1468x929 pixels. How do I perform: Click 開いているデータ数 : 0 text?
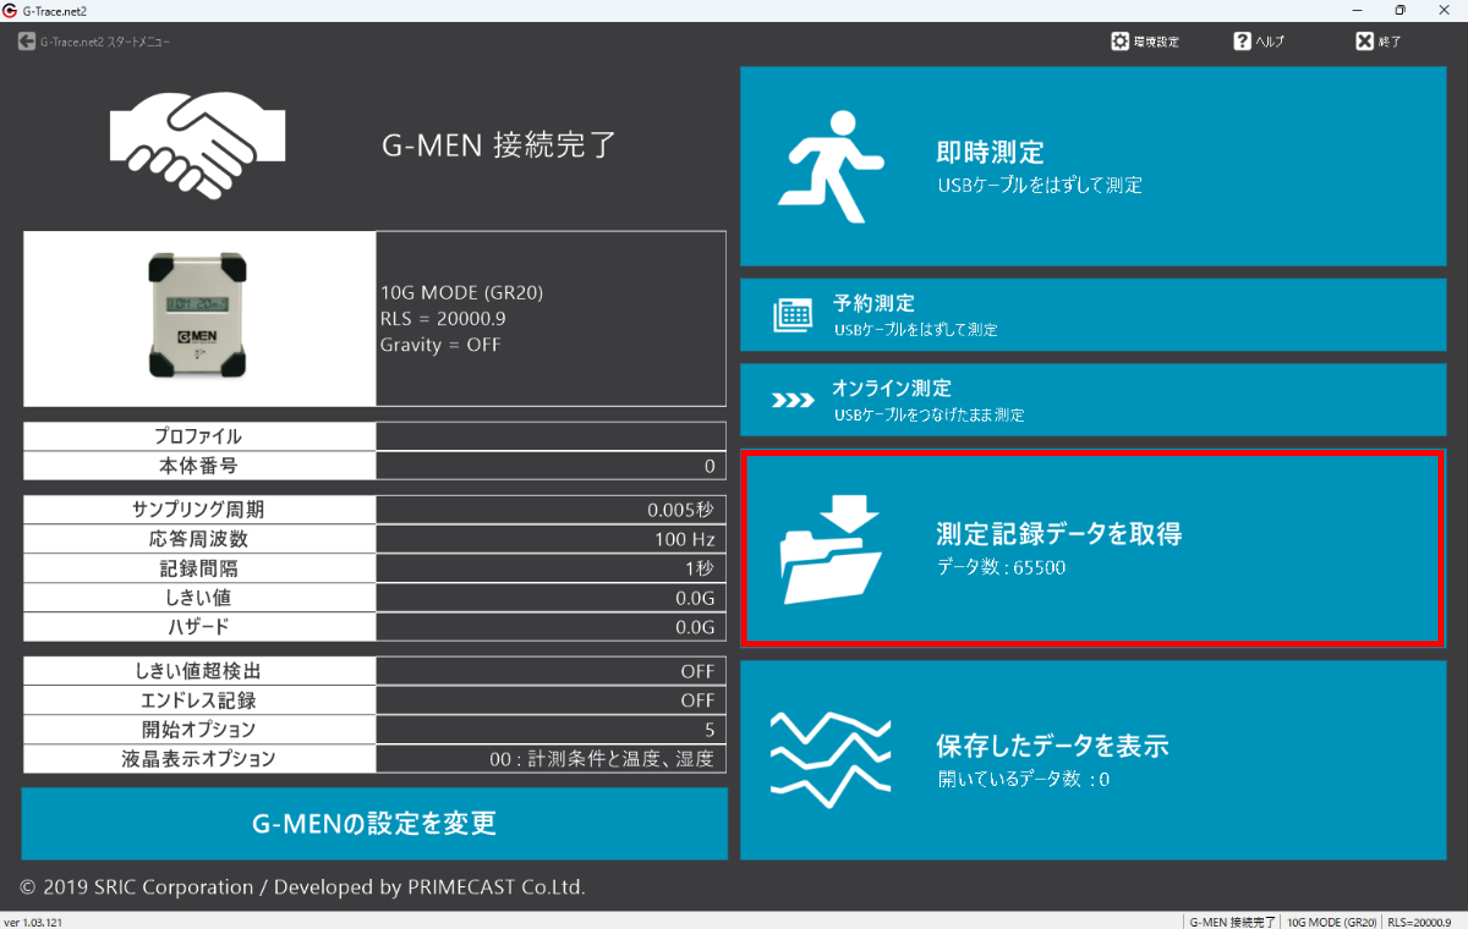(1024, 779)
